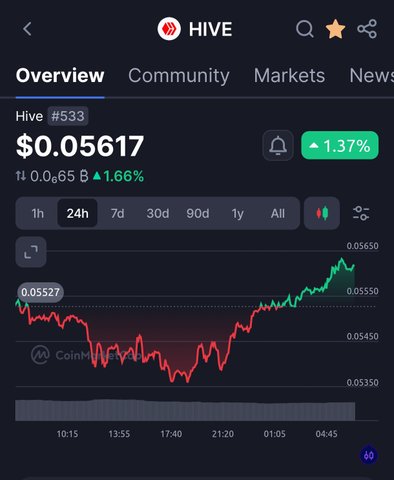Viewport: 394px width, 480px height.
Task: Tap the 04:45 time axis label
Action: [x=326, y=434]
